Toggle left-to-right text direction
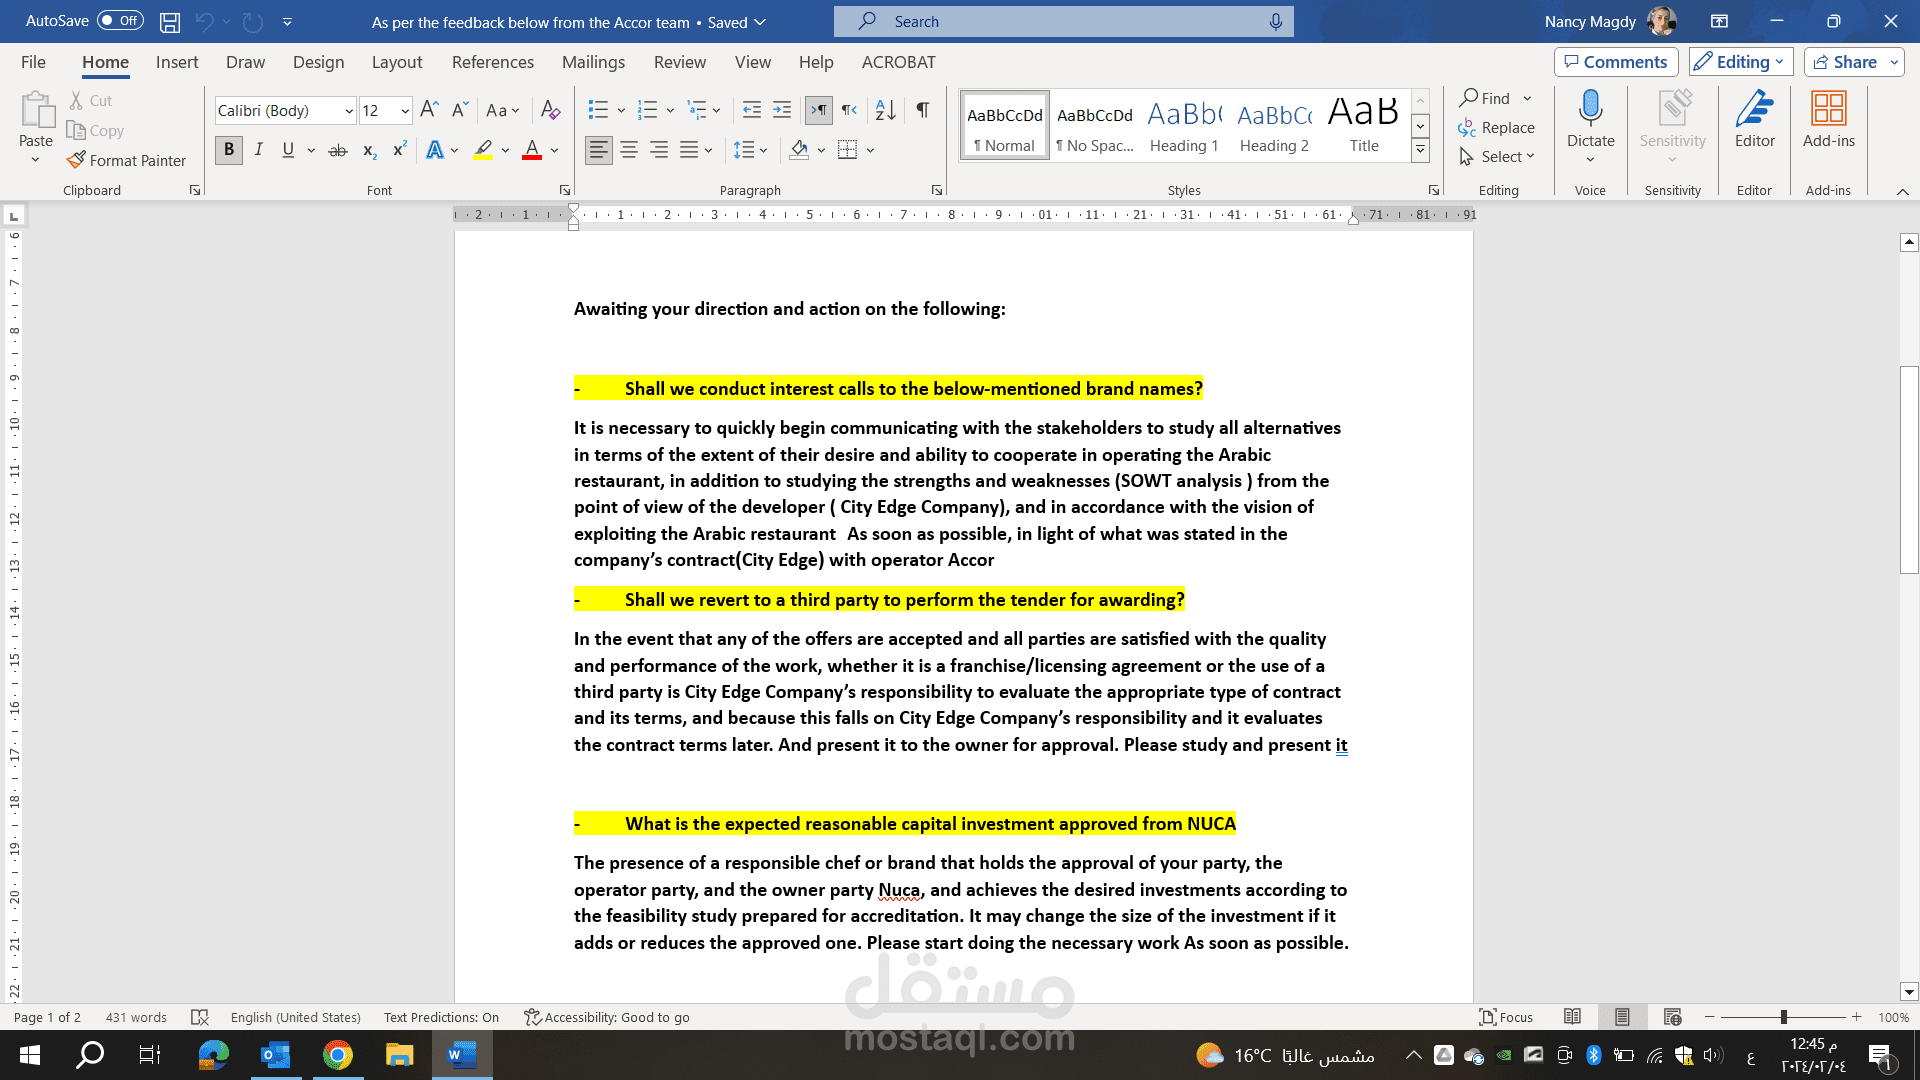Viewport: 1920px width, 1080px height. pos(818,110)
